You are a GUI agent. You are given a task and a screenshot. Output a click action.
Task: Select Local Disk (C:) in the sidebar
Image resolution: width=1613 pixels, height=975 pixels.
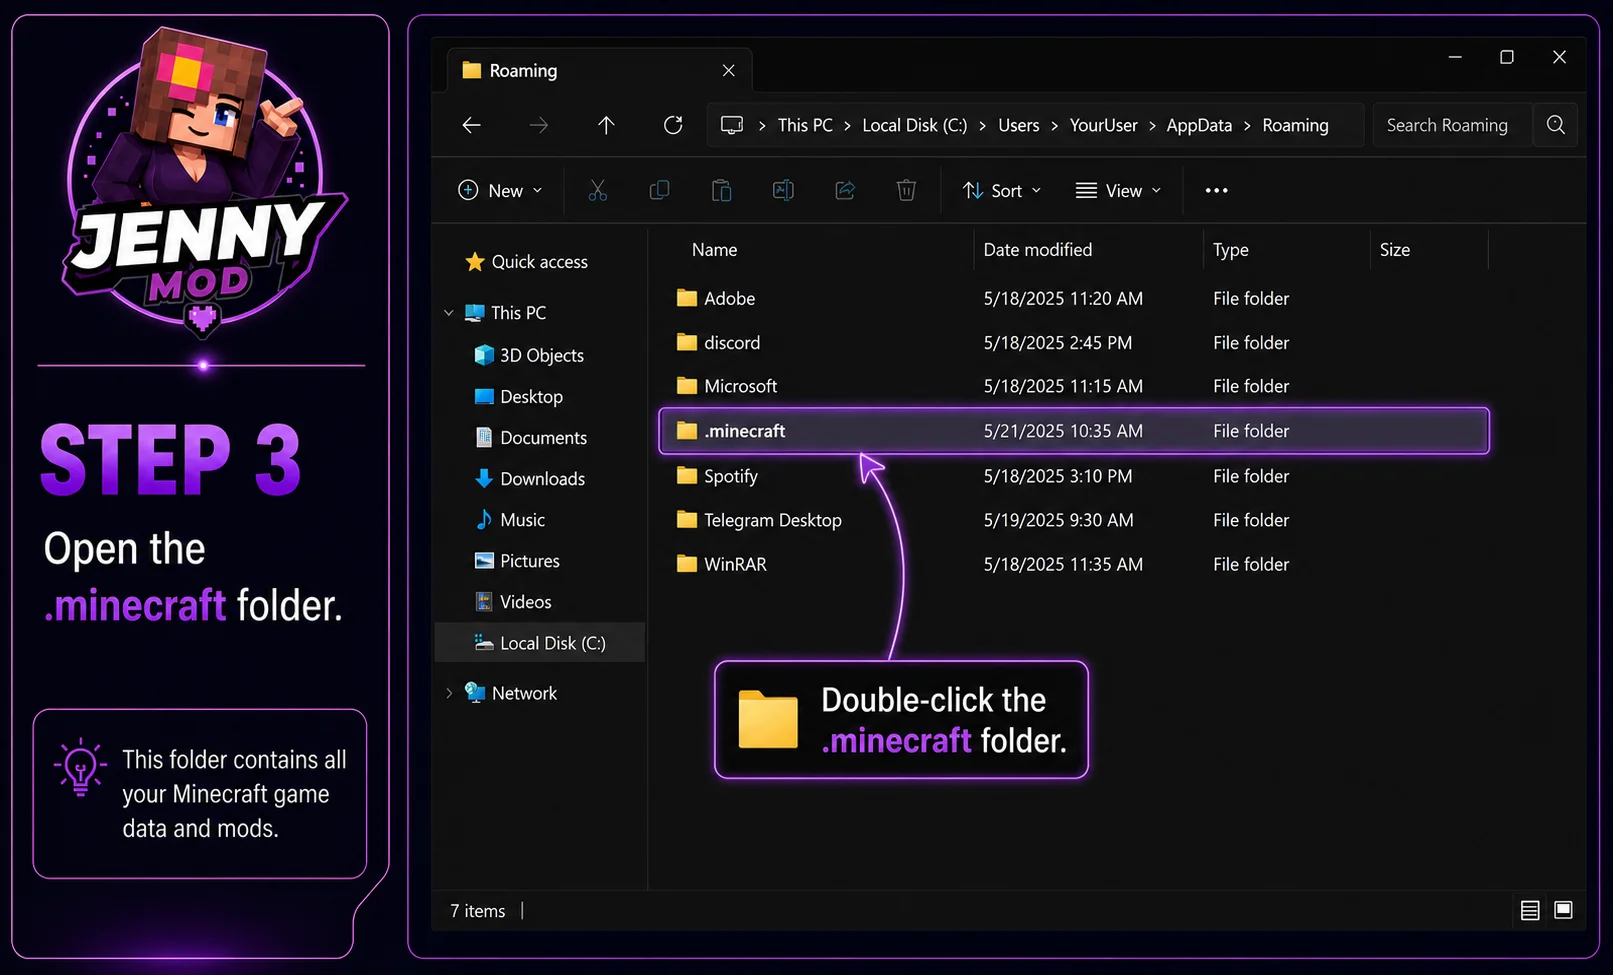click(x=540, y=643)
